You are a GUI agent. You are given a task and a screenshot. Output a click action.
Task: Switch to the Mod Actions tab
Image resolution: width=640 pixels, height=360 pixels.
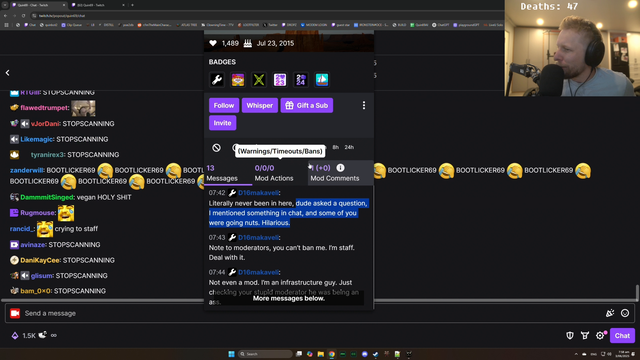274,173
